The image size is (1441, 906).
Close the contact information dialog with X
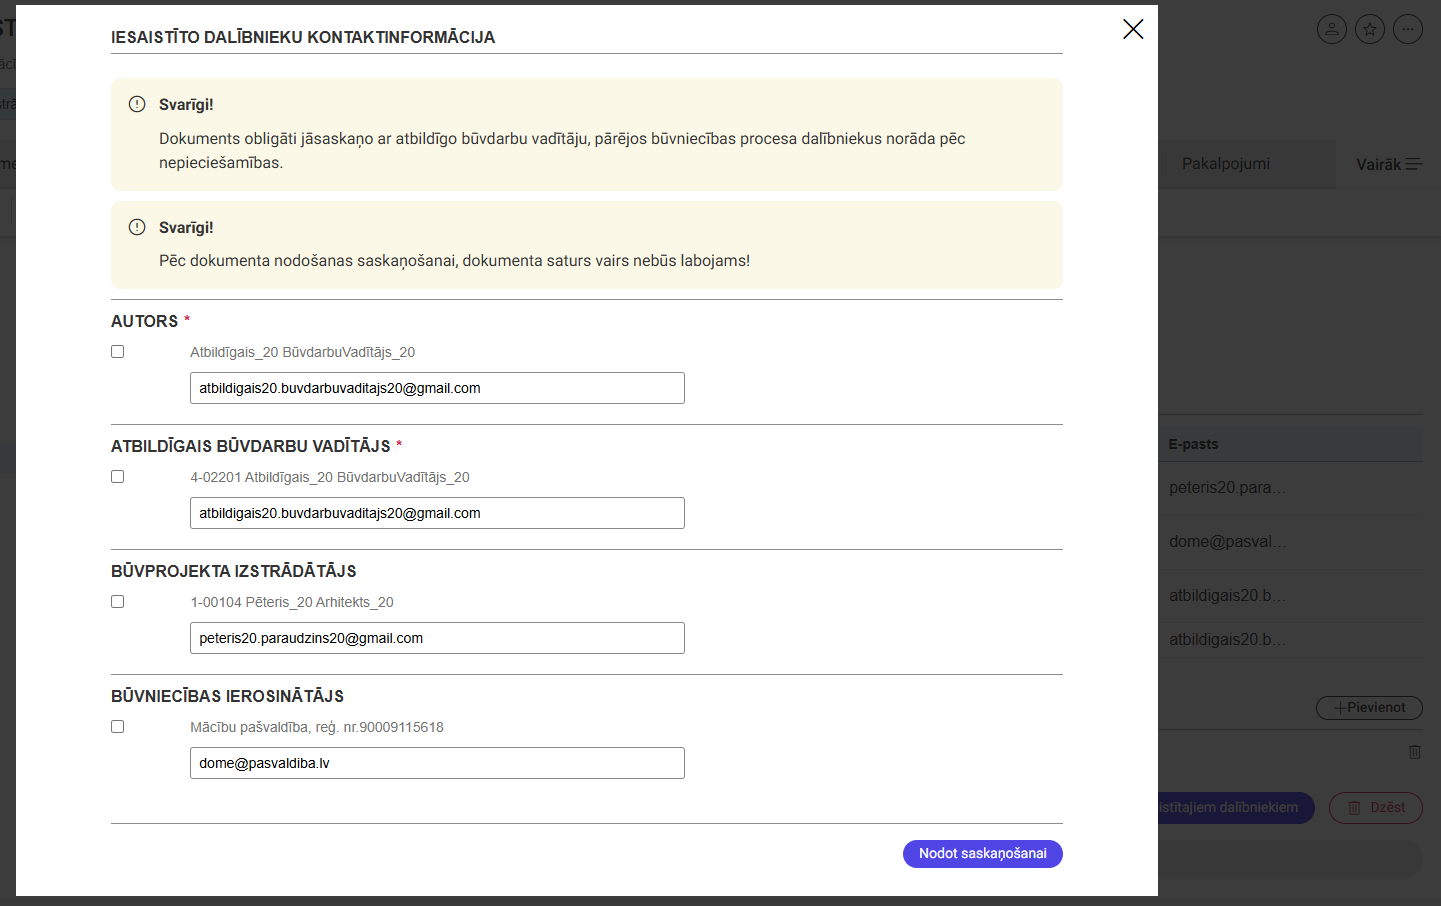point(1133,29)
